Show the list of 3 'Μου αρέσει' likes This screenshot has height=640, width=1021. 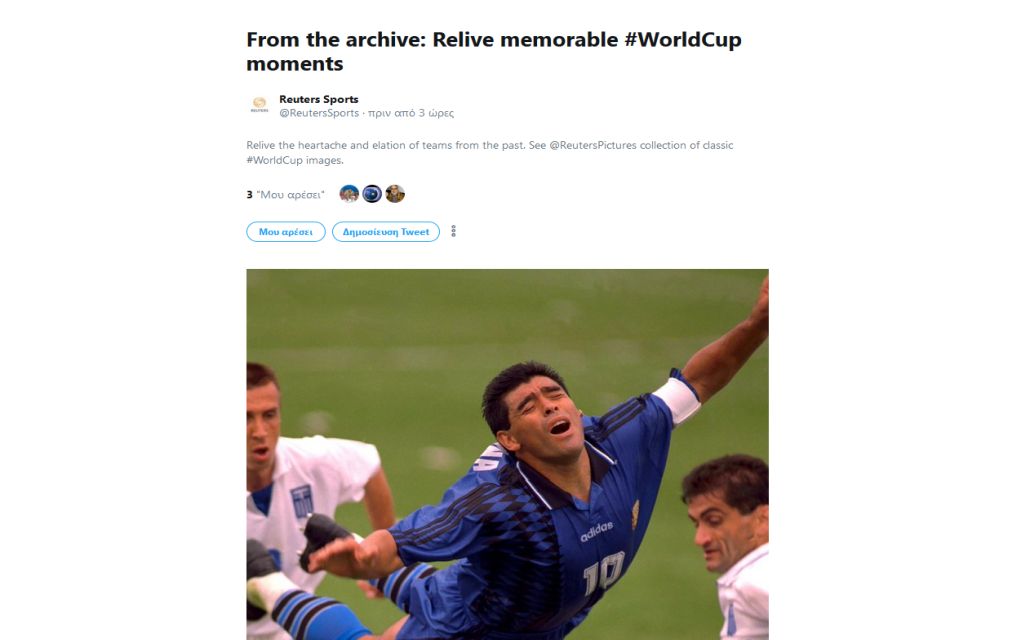(x=285, y=195)
